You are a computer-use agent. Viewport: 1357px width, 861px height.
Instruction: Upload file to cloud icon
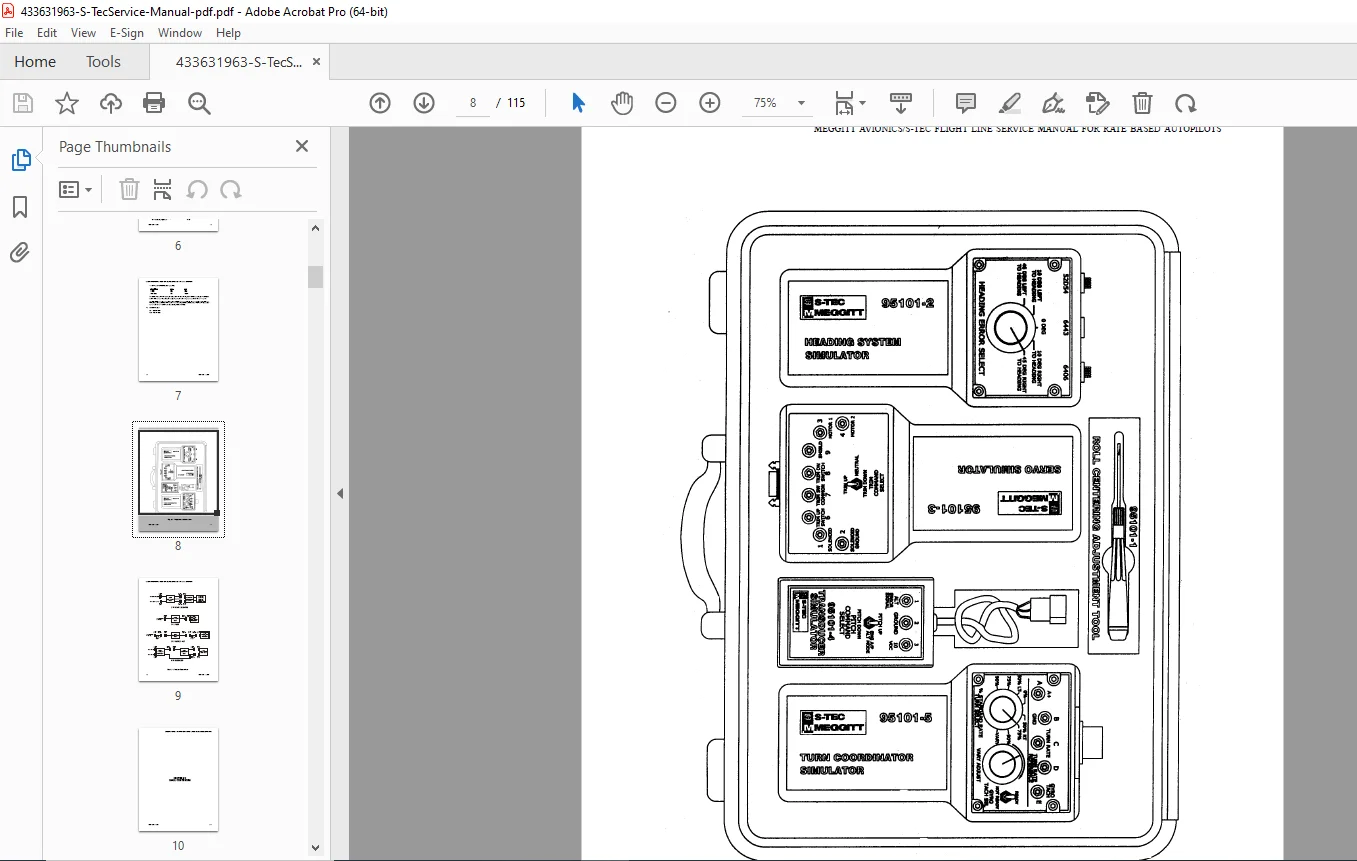(110, 103)
